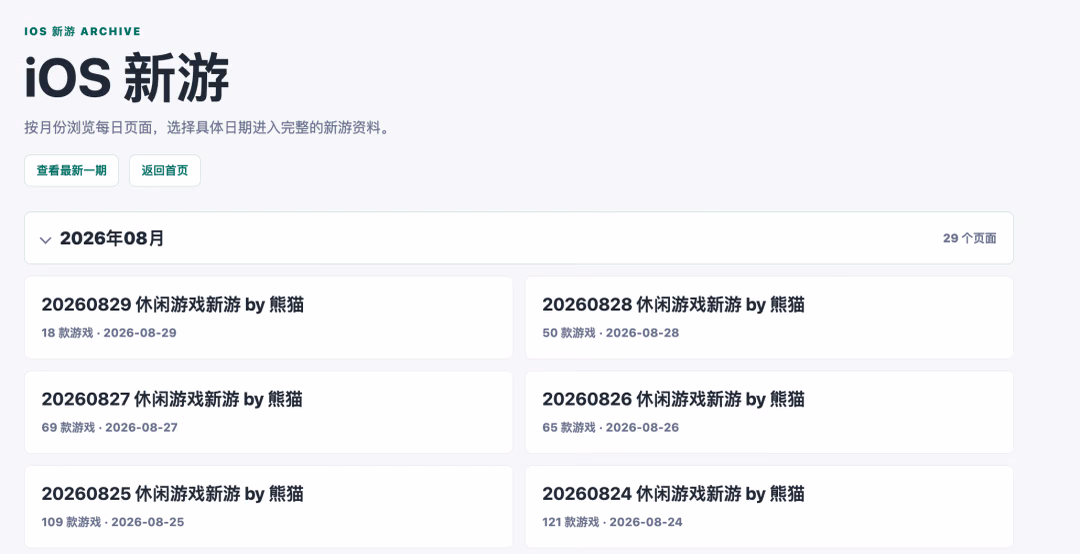
Task: Click the 2026年08月 month heading
Action: click(112, 238)
